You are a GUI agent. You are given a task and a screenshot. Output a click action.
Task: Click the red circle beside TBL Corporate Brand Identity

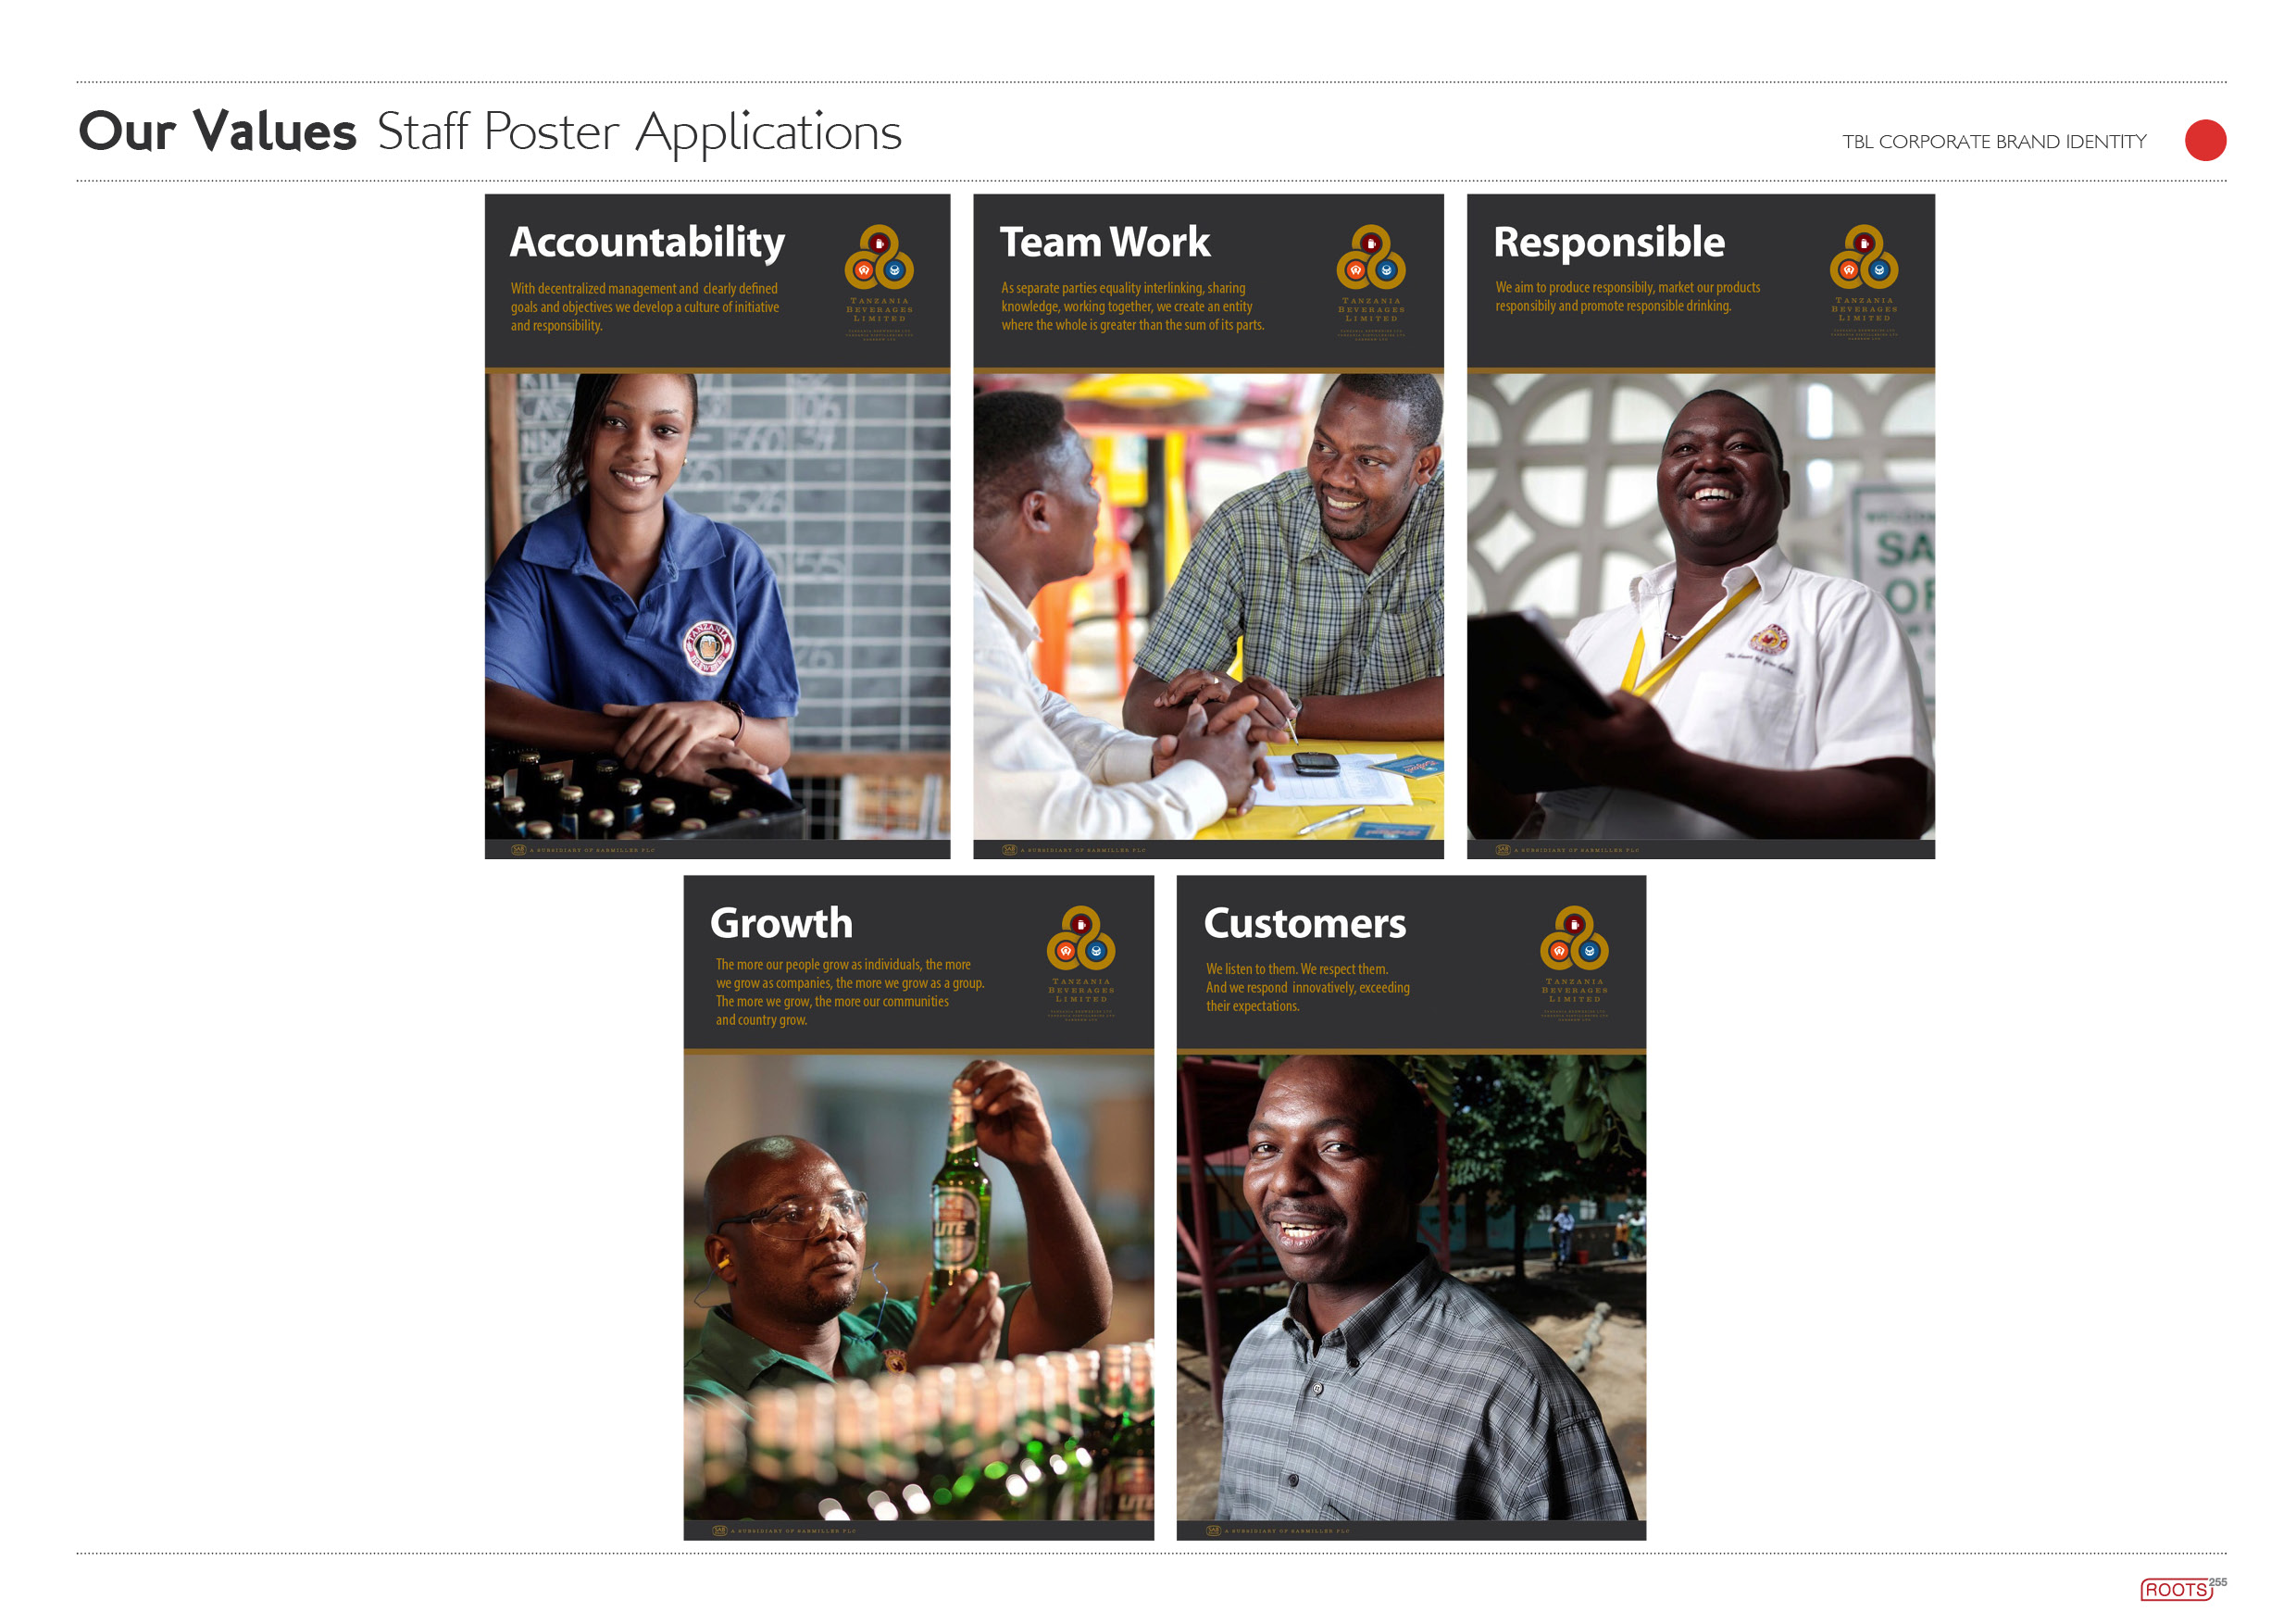(x=2205, y=140)
